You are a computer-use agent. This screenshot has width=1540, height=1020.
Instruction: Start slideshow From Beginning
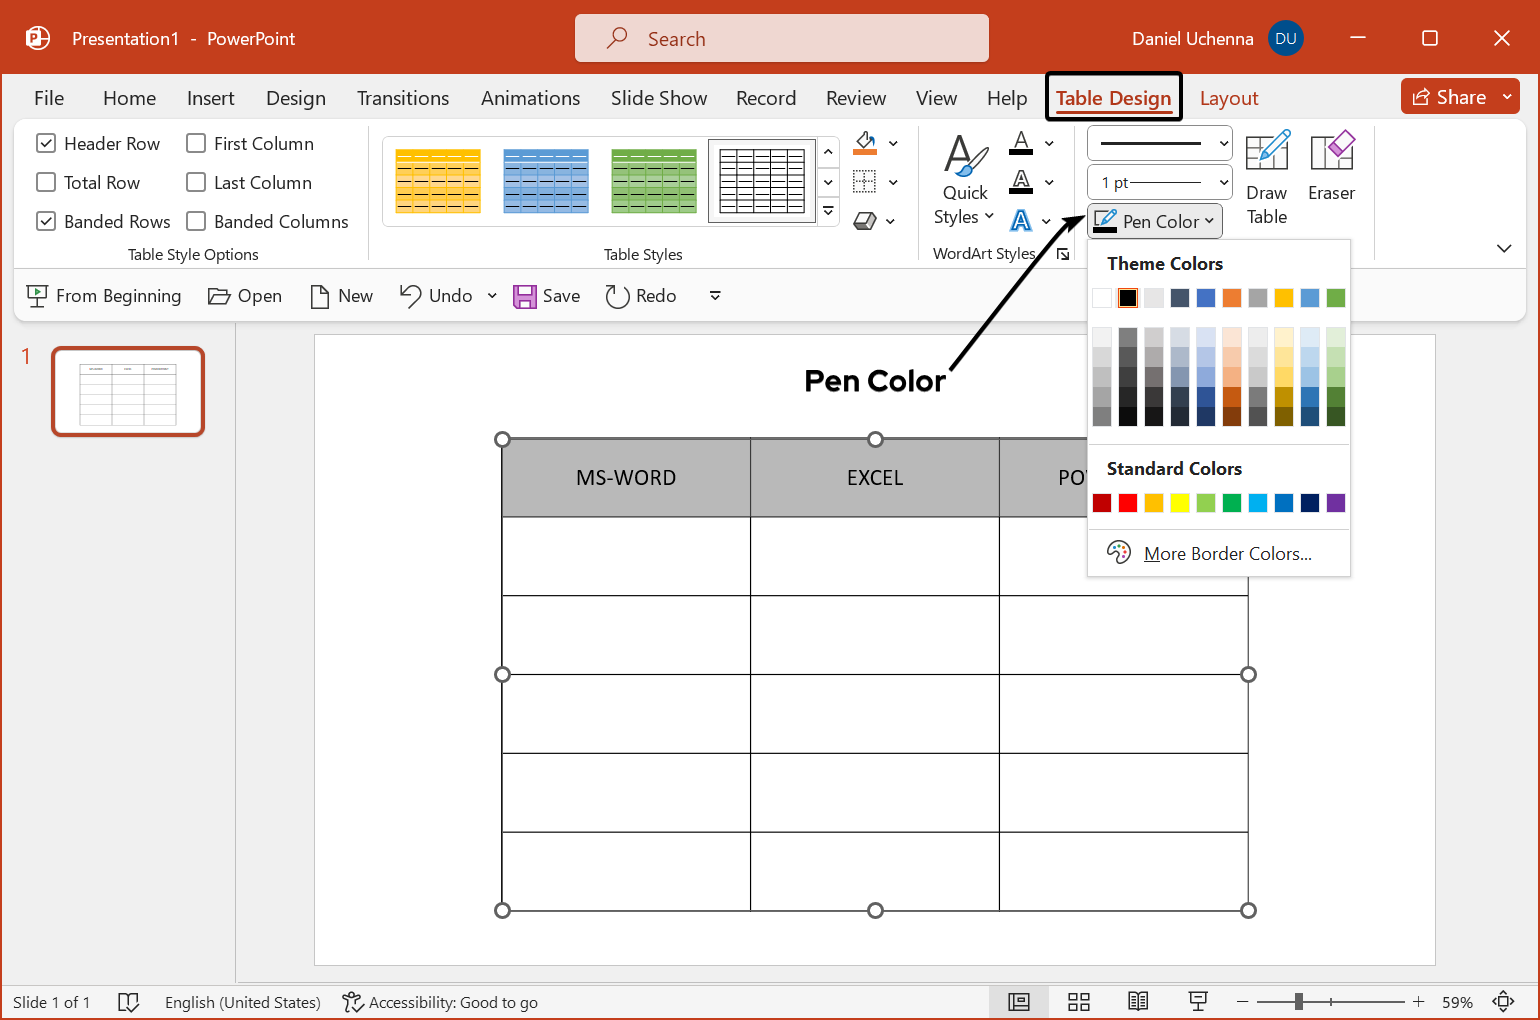click(104, 296)
